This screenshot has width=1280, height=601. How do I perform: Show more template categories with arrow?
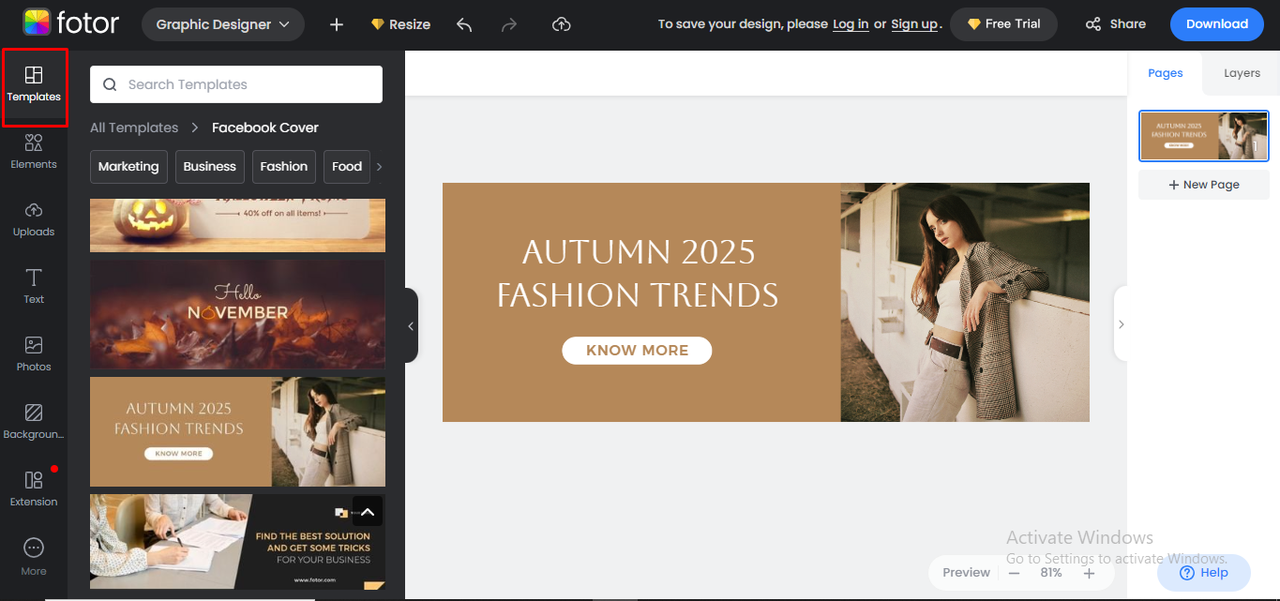click(x=379, y=167)
